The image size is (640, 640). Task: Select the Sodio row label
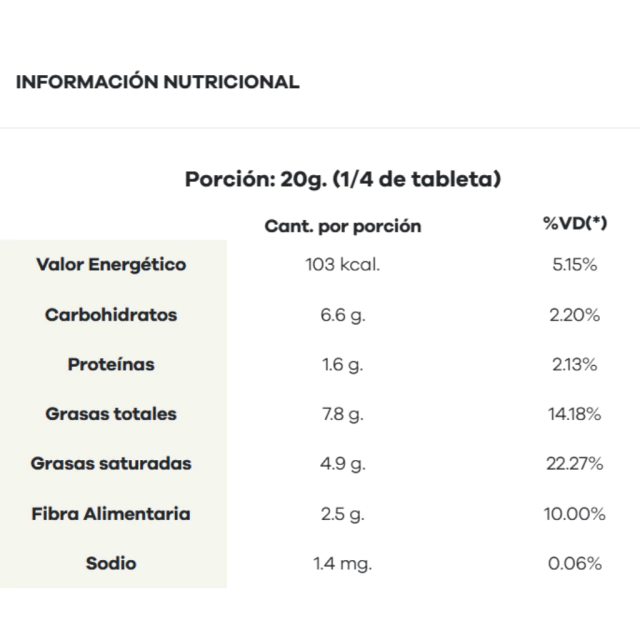tap(111, 563)
